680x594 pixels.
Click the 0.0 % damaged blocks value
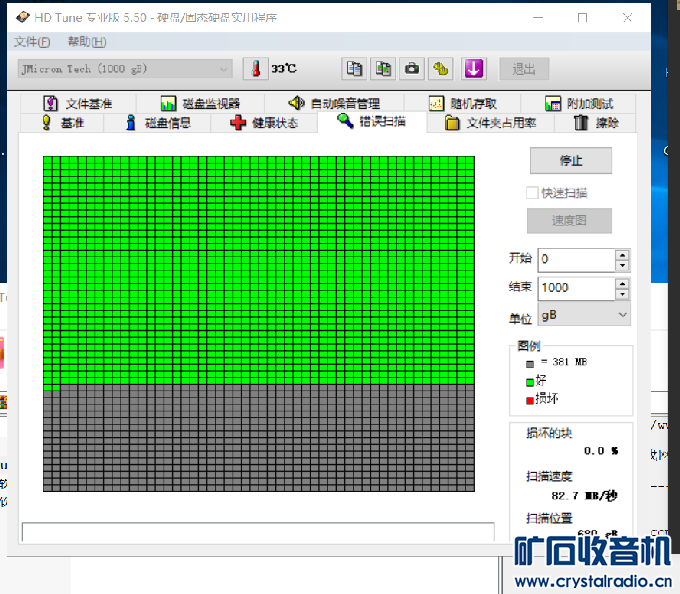[601, 451]
